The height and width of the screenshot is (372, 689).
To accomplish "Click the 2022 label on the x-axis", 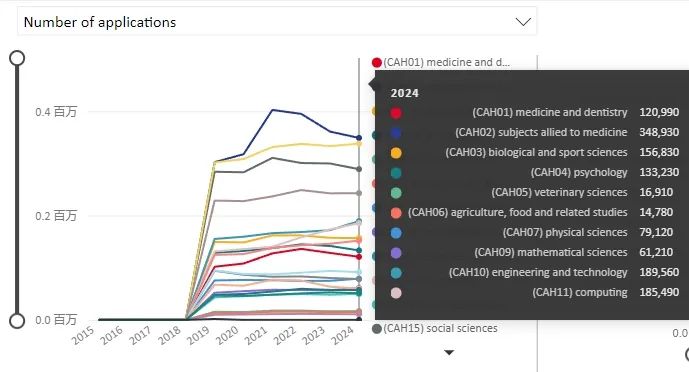I will [x=285, y=336].
